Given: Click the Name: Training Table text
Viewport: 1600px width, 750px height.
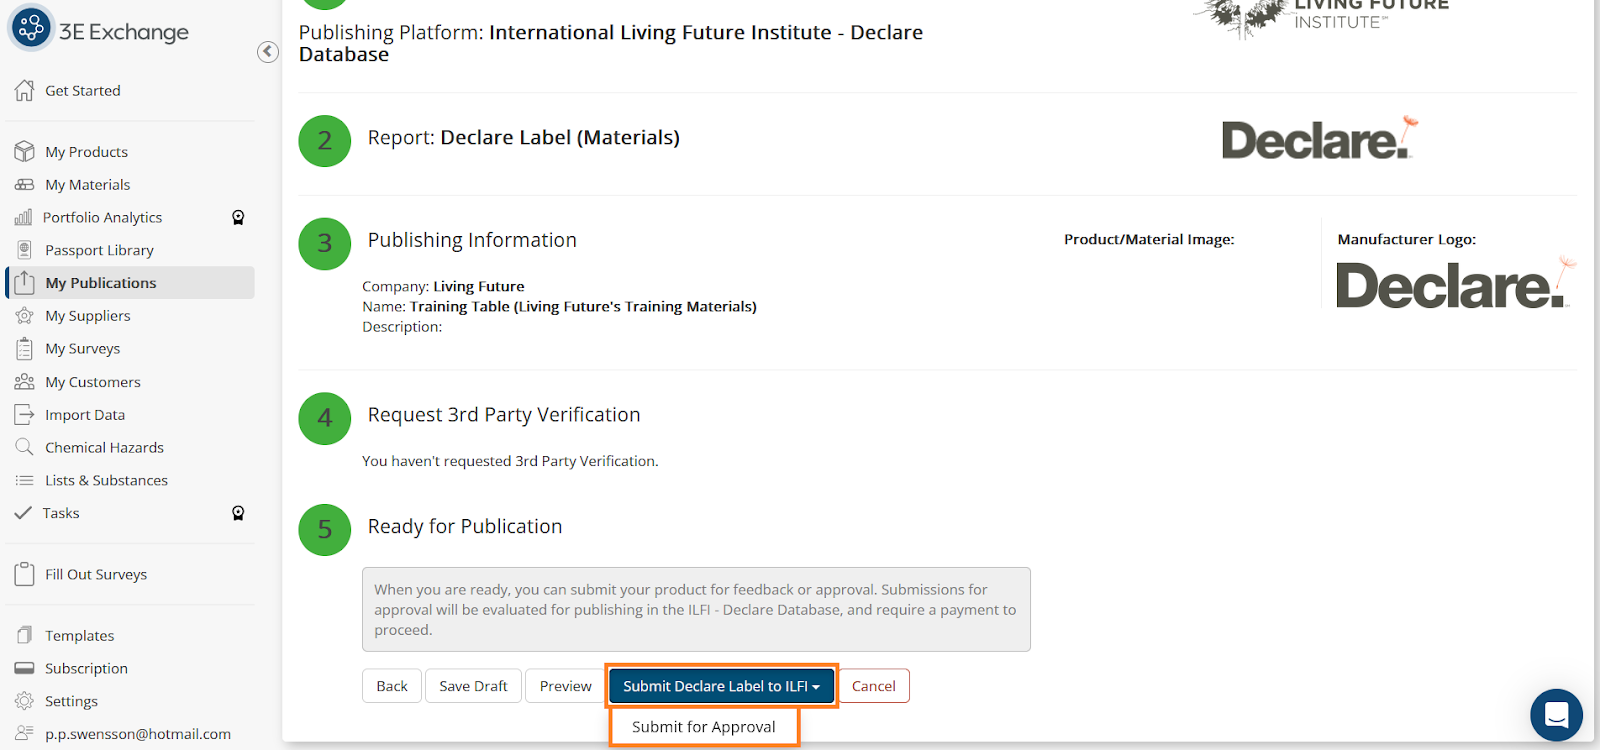Looking at the screenshot, I should 559,307.
